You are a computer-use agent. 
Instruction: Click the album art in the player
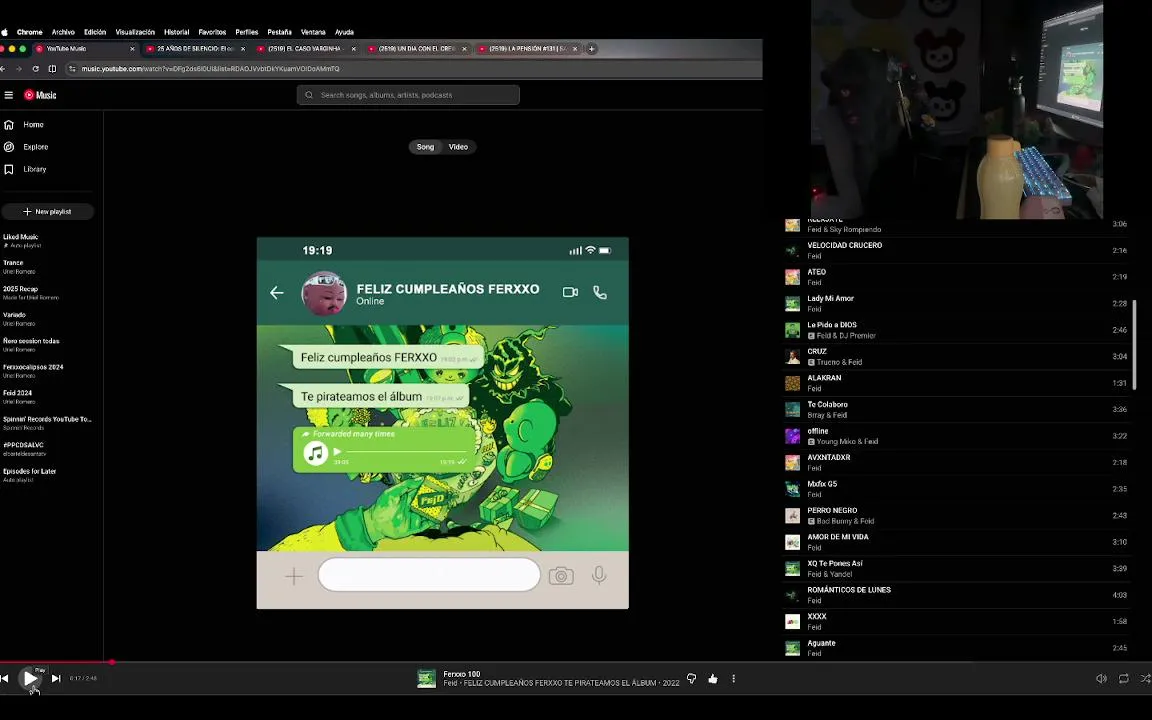point(442,423)
